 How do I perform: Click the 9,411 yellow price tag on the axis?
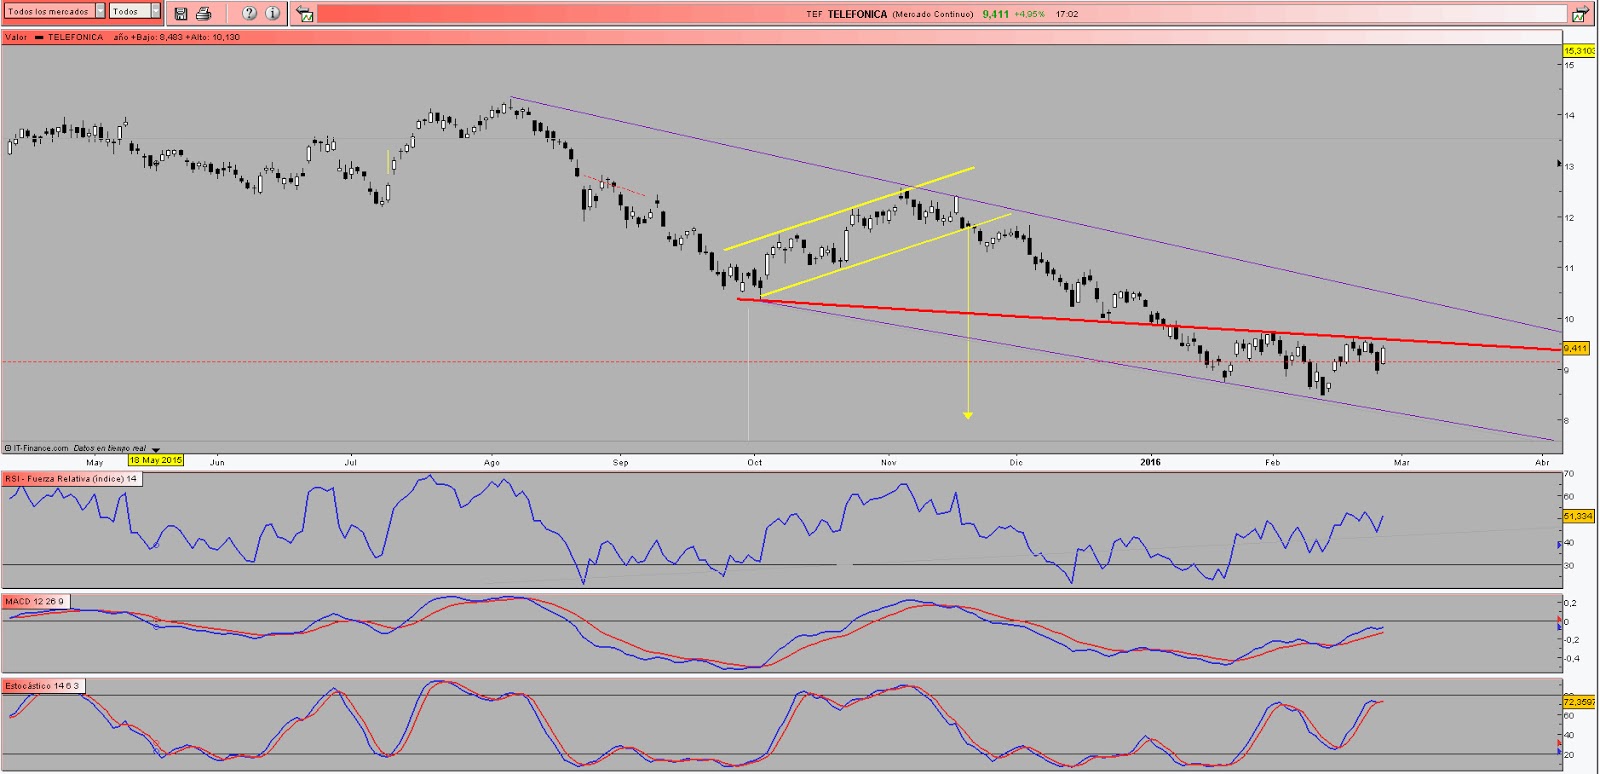coord(1575,348)
